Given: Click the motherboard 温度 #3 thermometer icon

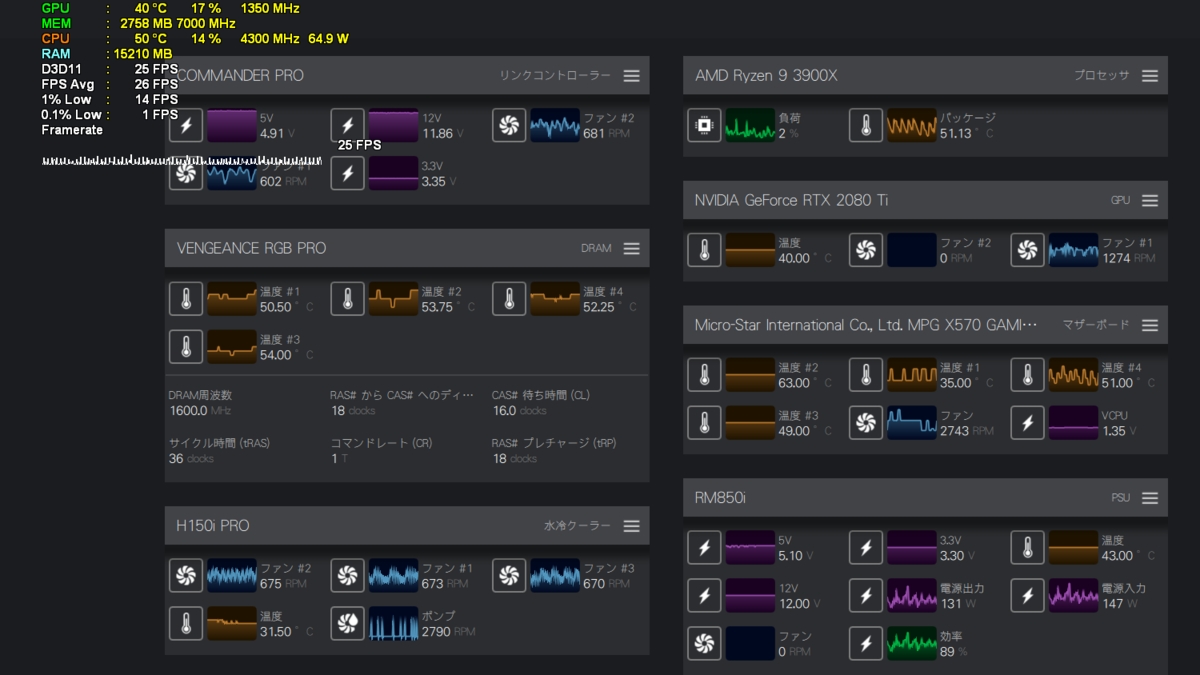Looking at the screenshot, I should (705, 424).
